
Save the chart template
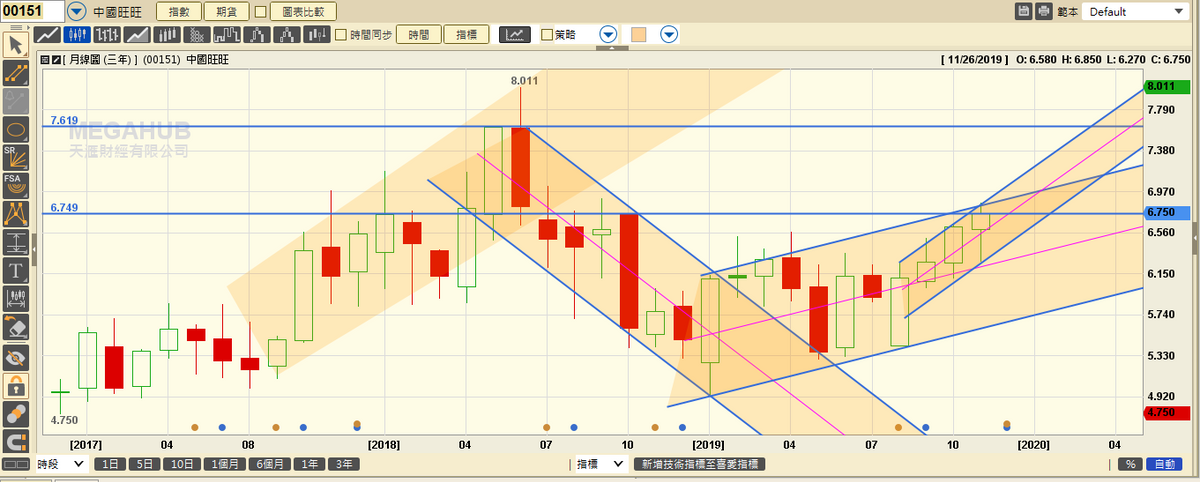click(x=1024, y=11)
